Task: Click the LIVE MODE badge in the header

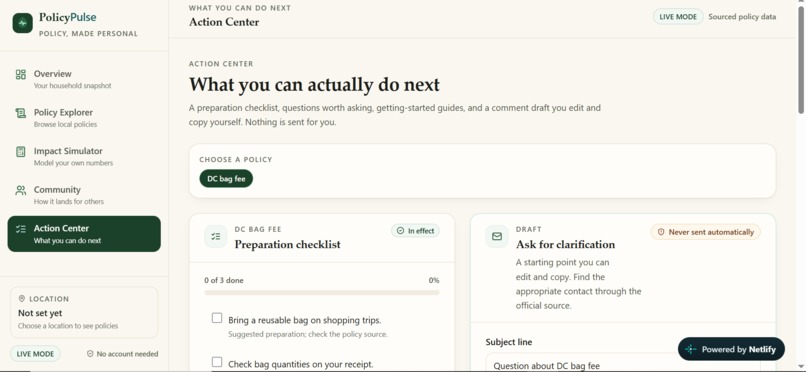Action: 678,16
